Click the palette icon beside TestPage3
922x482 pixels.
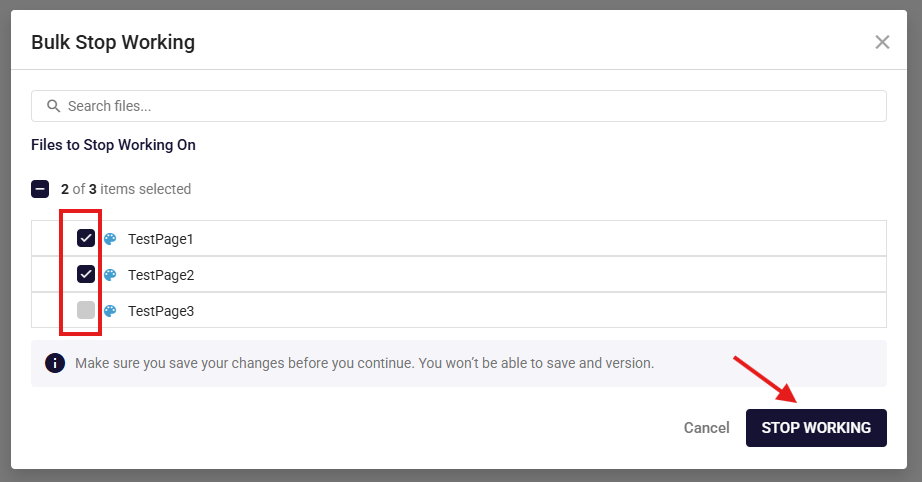(x=111, y=311)
